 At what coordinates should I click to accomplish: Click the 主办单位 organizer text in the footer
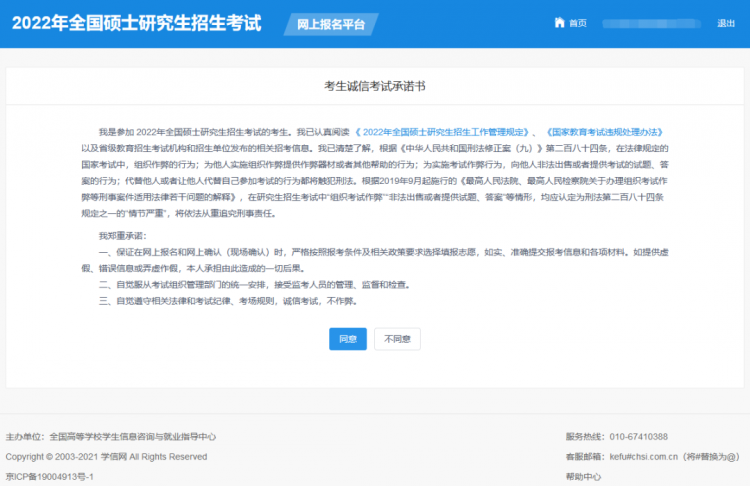[110, 437]
